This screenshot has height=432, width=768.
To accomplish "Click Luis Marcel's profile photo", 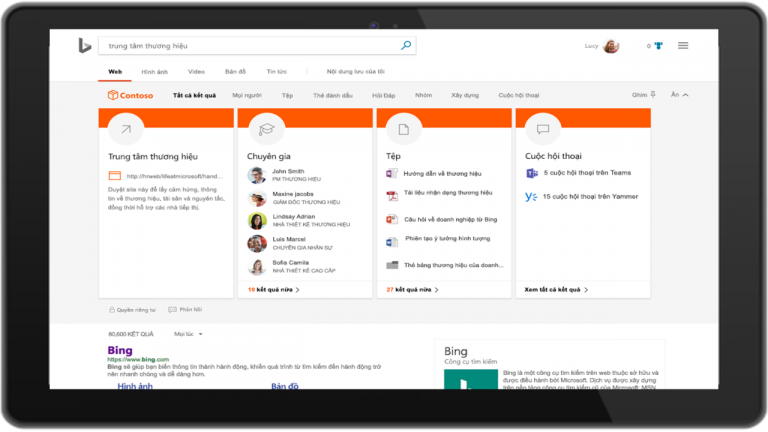I will pyautogui.click(x=257, y=243).
